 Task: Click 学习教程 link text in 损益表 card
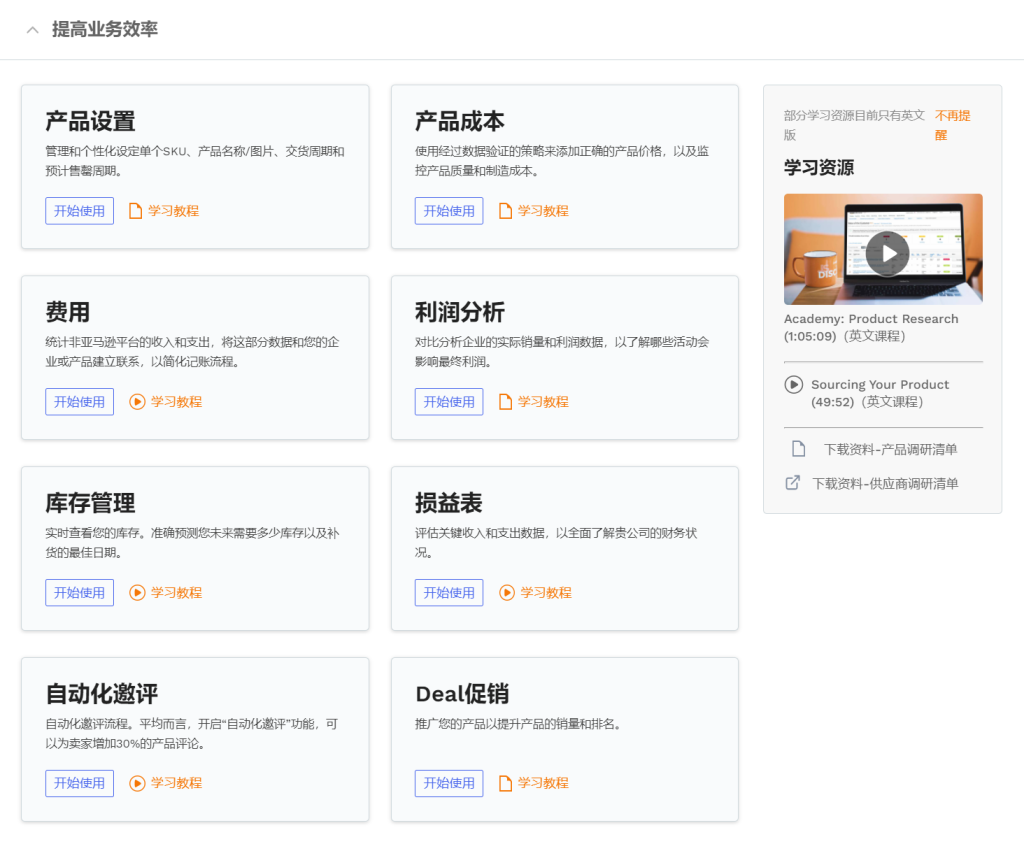click(x=546, y=592)
